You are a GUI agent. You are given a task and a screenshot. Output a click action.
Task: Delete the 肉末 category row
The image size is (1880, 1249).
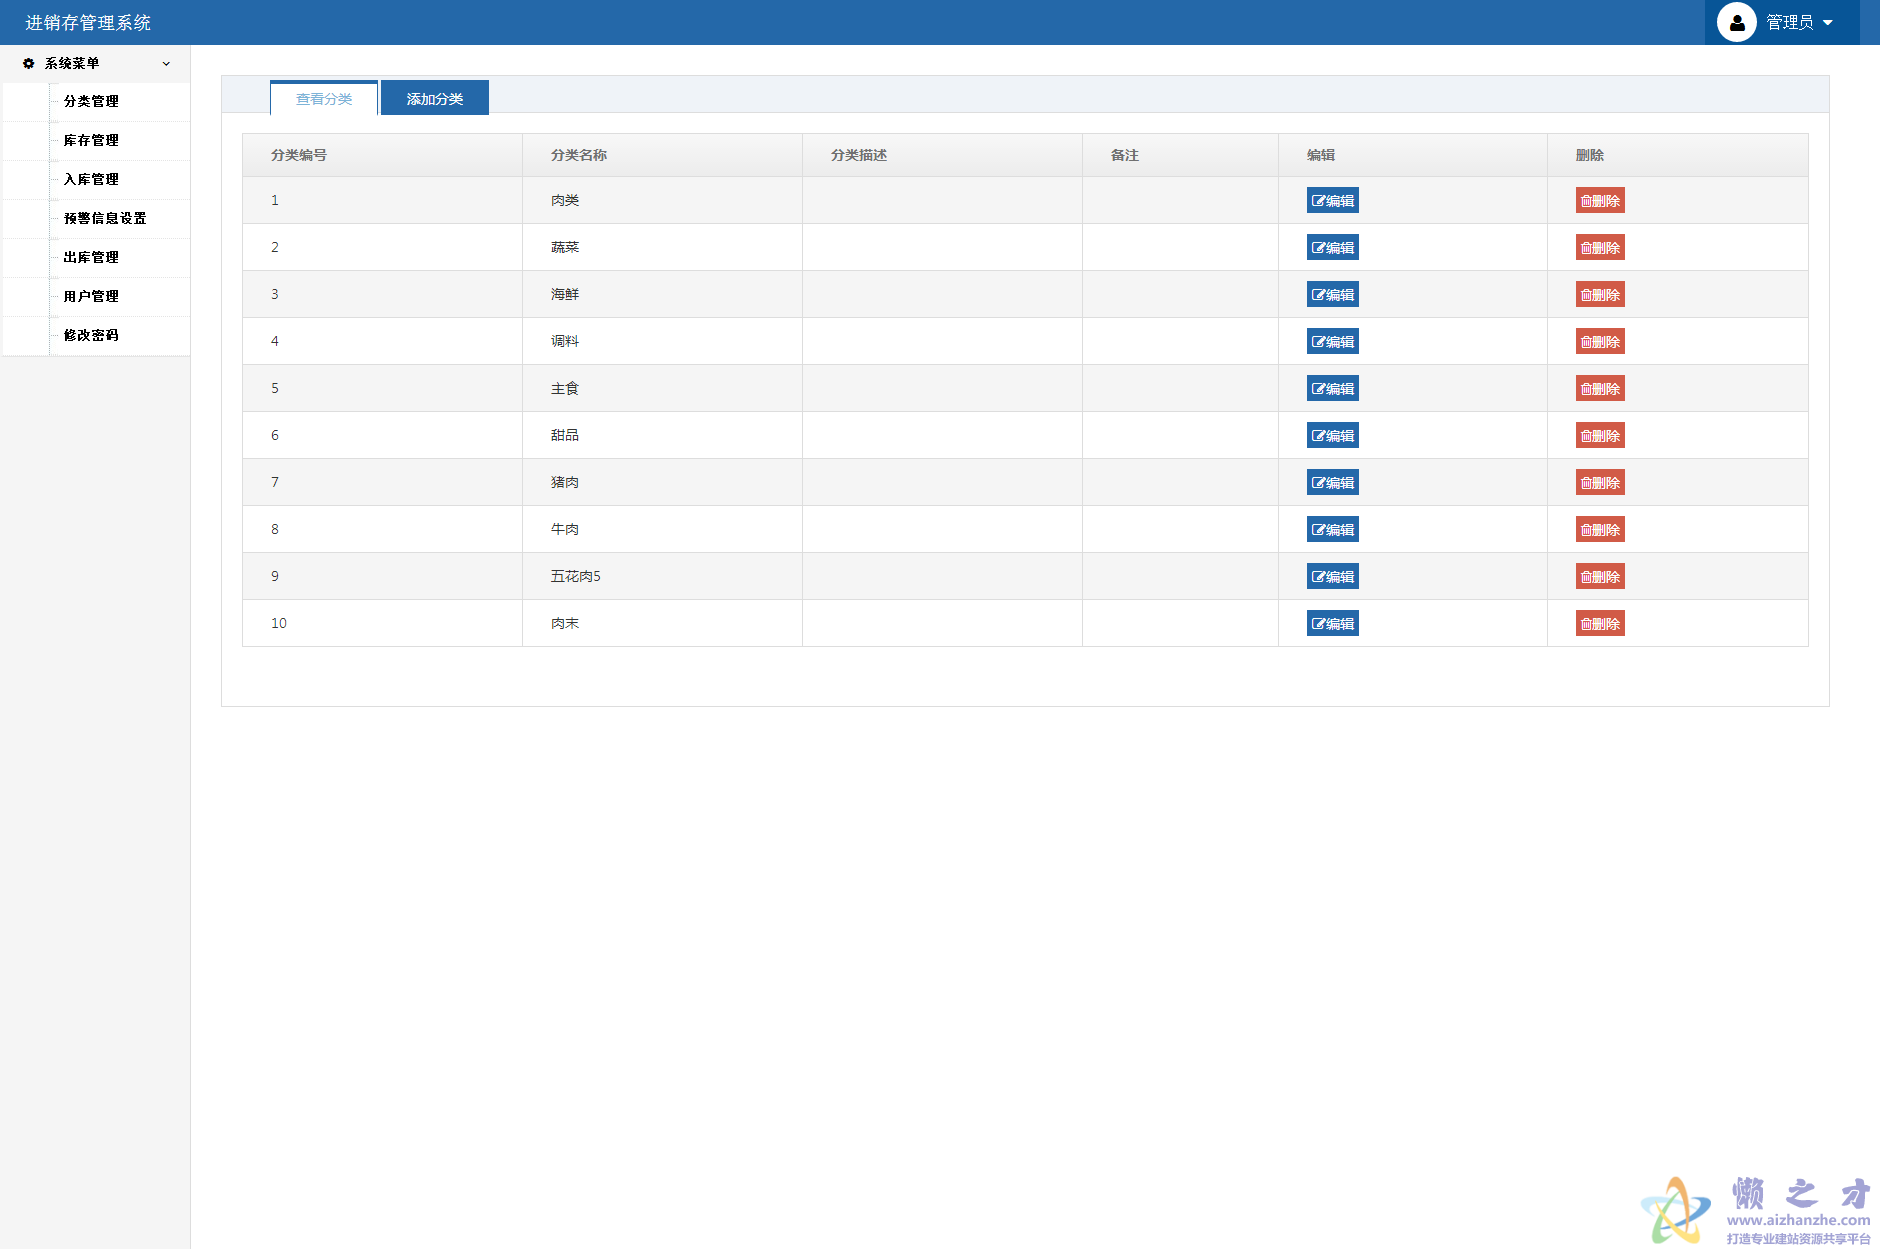[x=1599, y=624]
